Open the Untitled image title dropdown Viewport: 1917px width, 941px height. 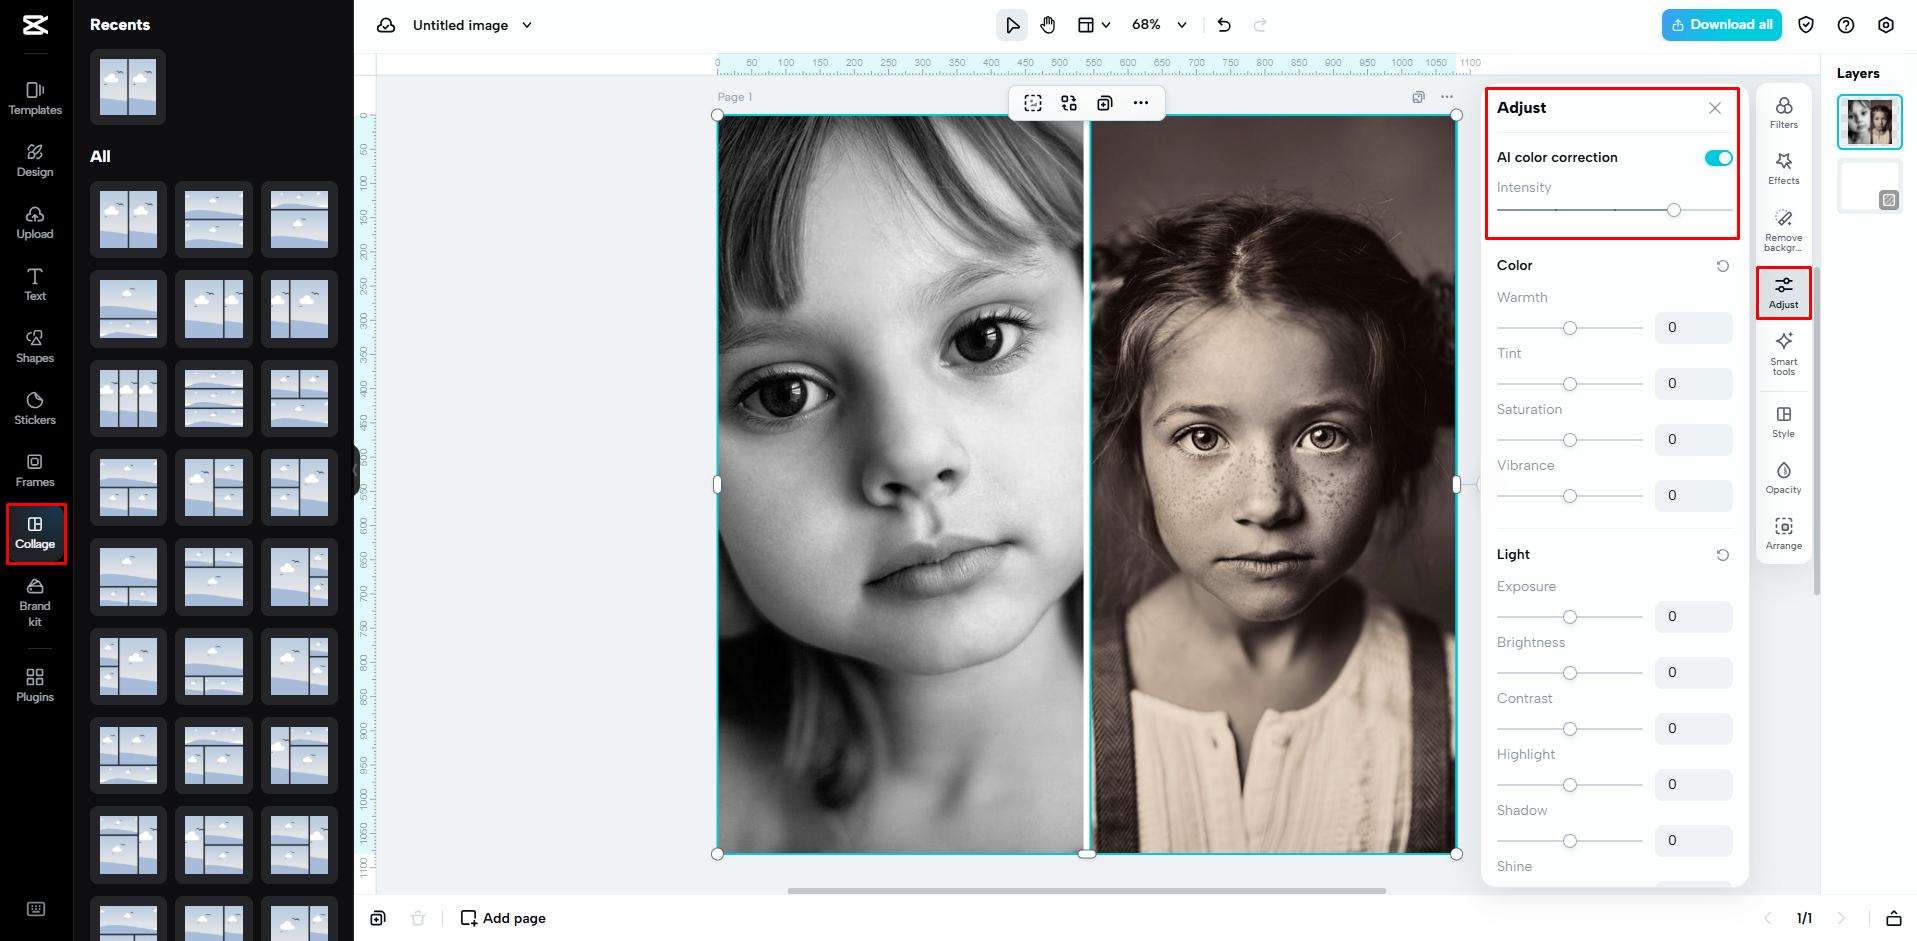[527, 24]
